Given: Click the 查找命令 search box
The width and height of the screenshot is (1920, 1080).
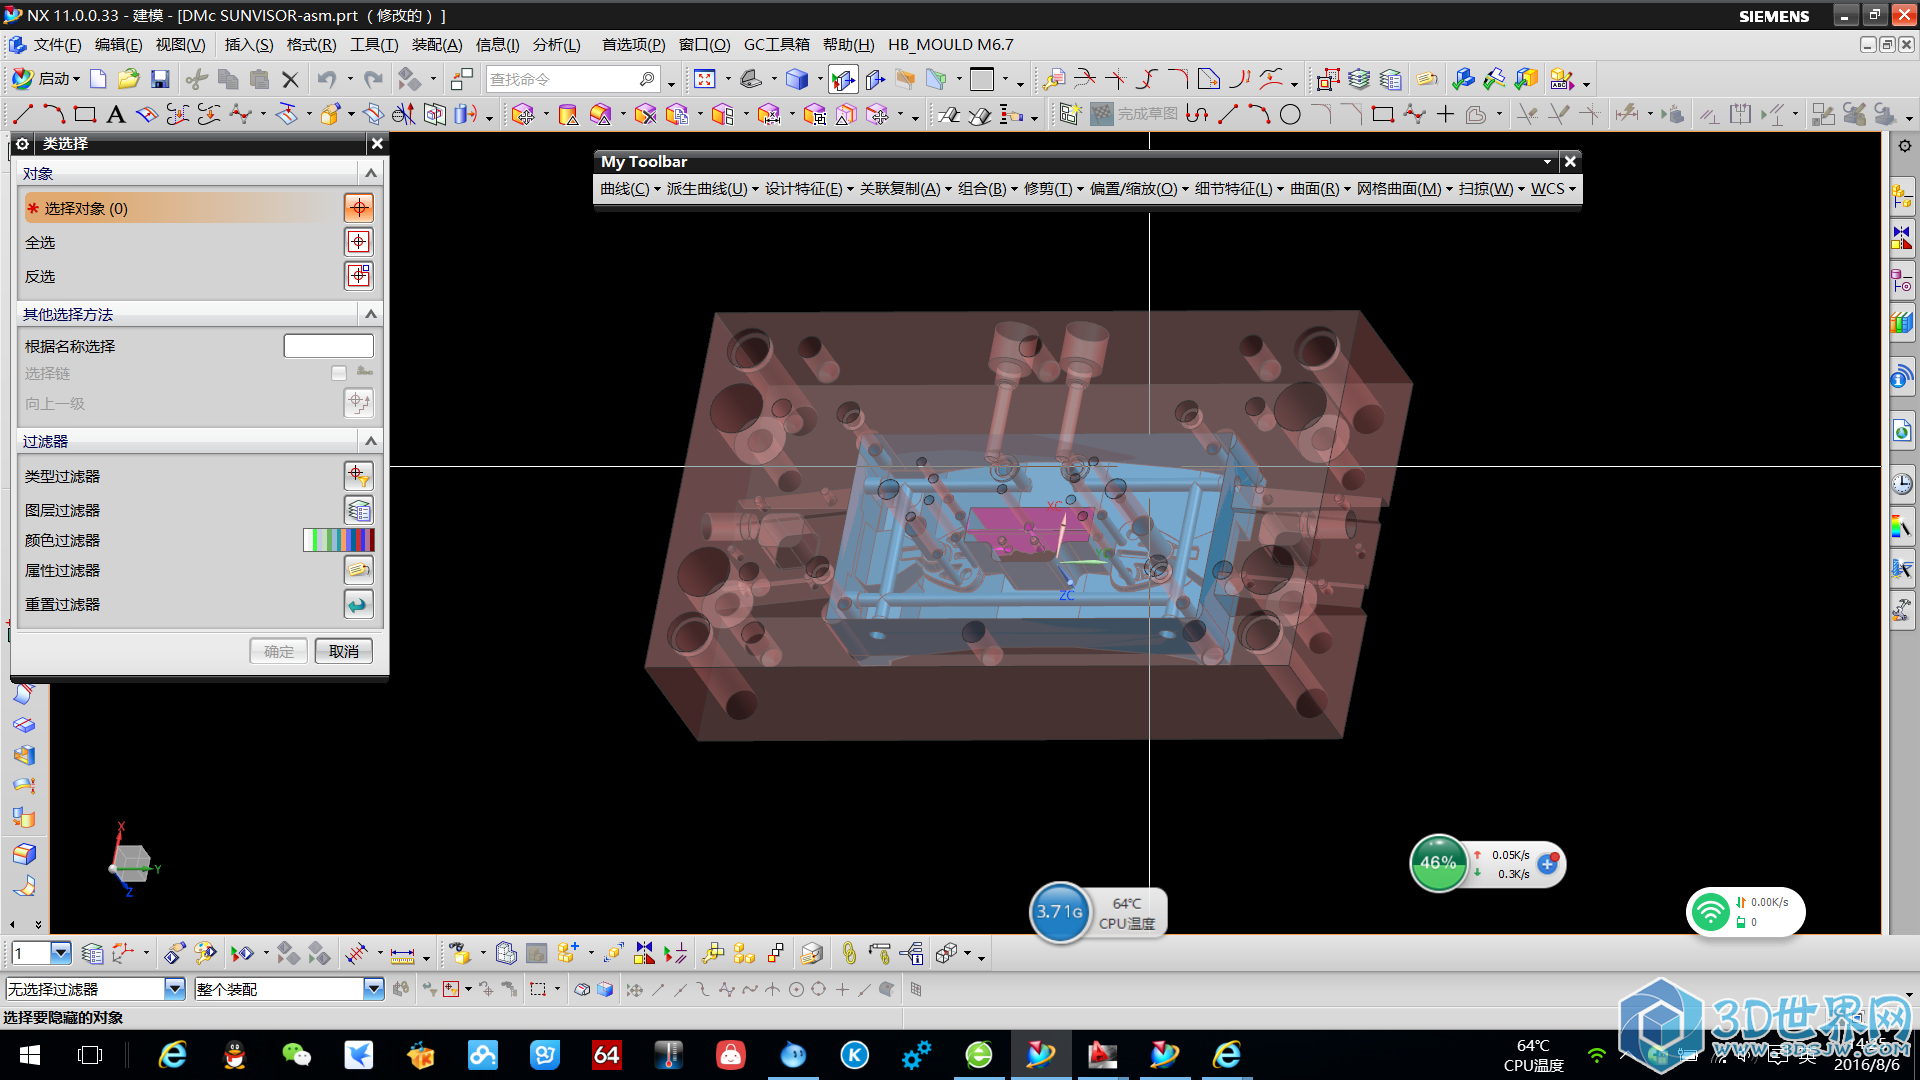Looking at the screenshot, I should point(571,79).
